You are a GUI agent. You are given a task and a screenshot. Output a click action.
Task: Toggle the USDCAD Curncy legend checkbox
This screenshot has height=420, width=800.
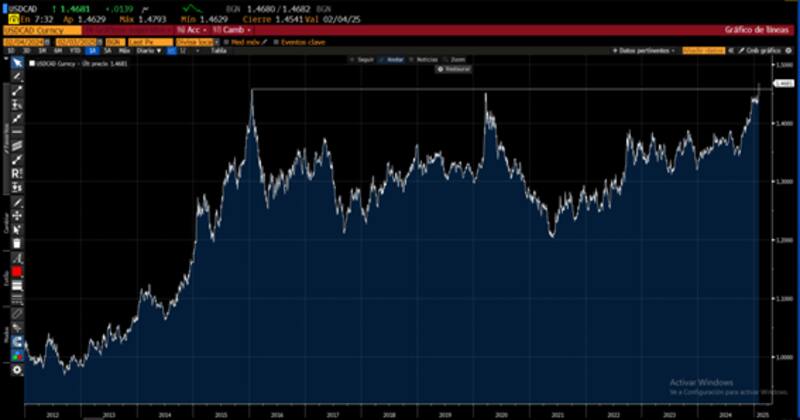(32, 63)
